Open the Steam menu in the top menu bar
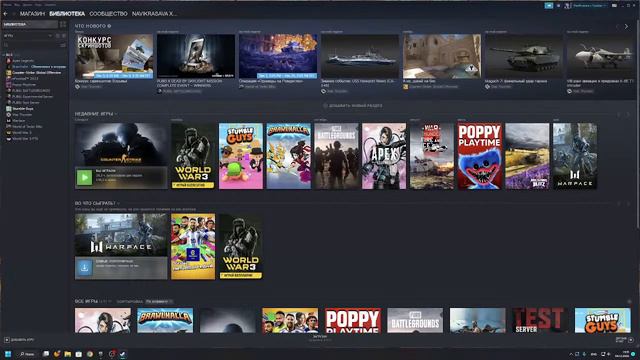Image resolution: width=640 pixels, height=360 pixels. coord(7,4)
